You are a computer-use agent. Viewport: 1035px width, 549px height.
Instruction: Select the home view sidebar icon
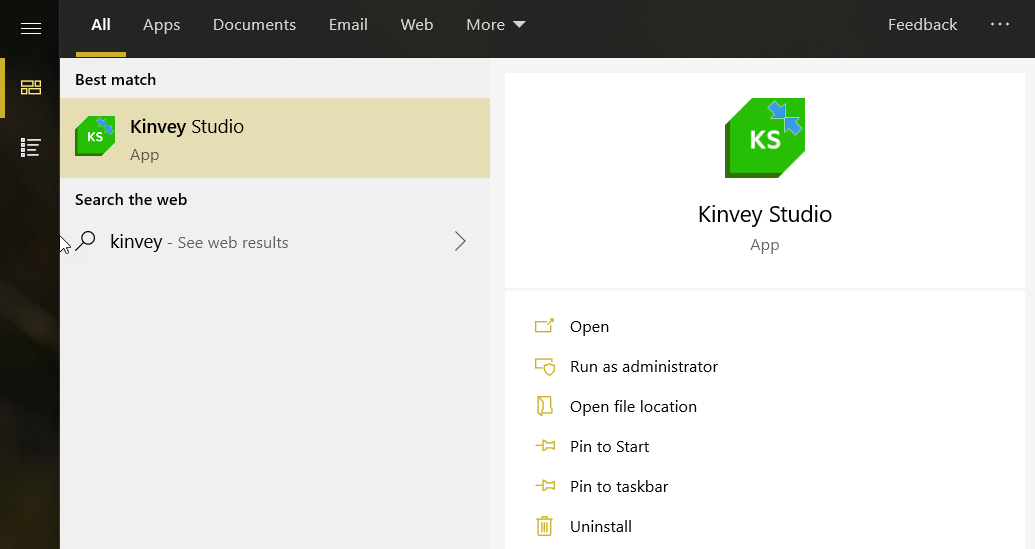[30, 87]
